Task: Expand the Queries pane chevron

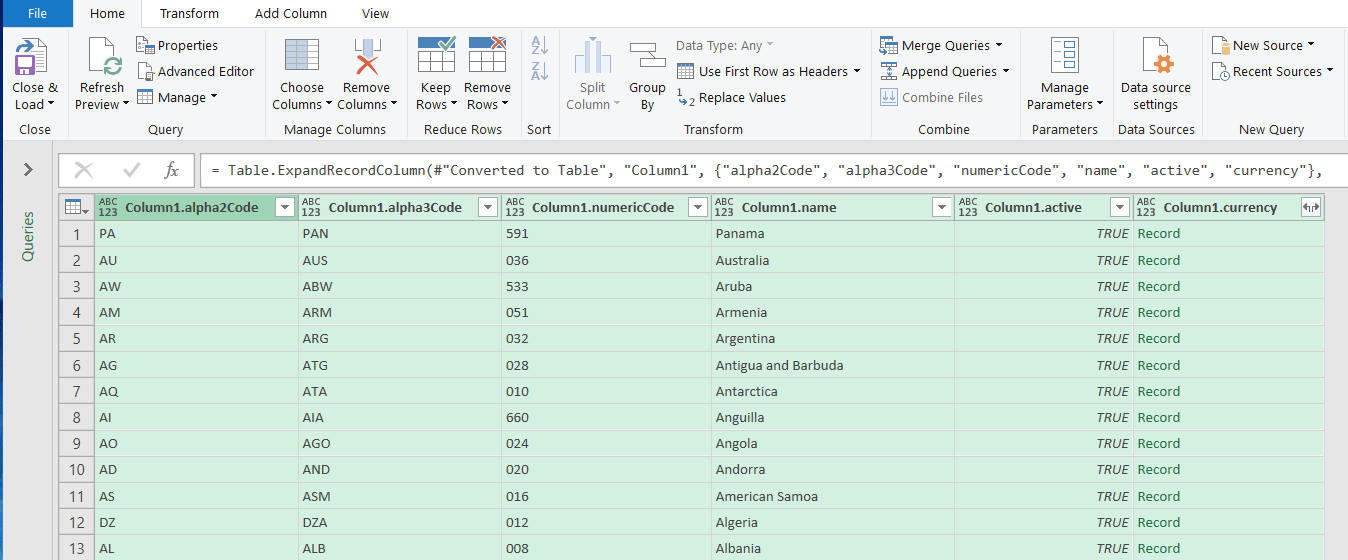Action: click(28, 170)
